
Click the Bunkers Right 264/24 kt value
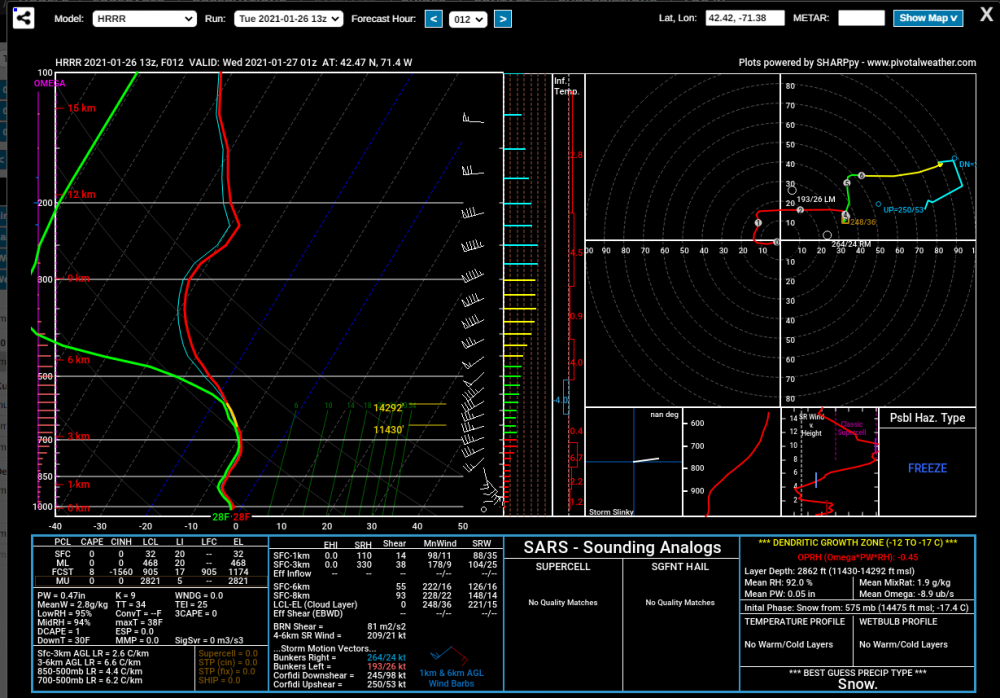click(386, 657)
